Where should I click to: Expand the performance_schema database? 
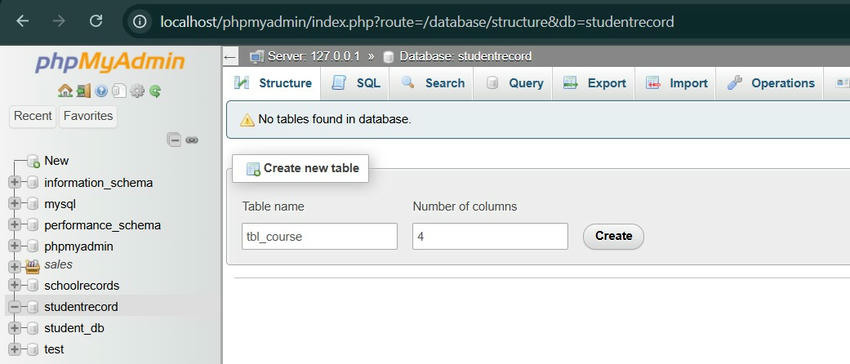click(15, 225)
